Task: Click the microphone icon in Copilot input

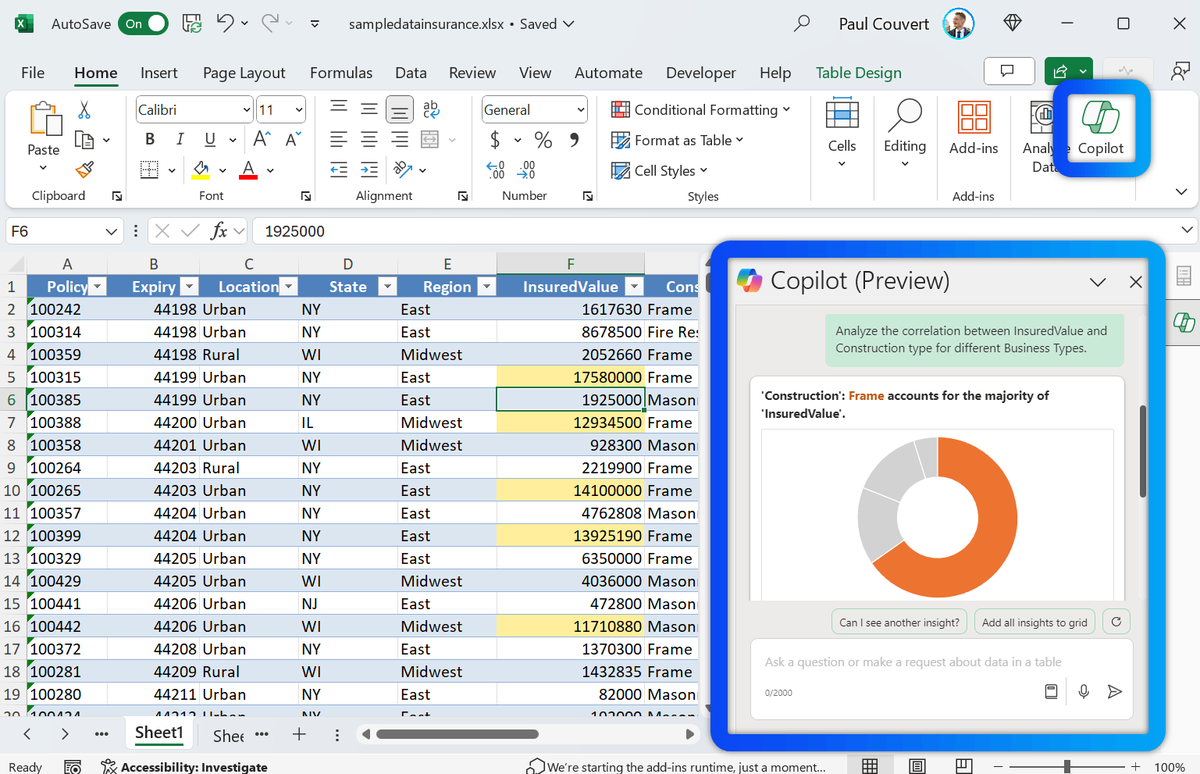Action: click(1084, 691)
